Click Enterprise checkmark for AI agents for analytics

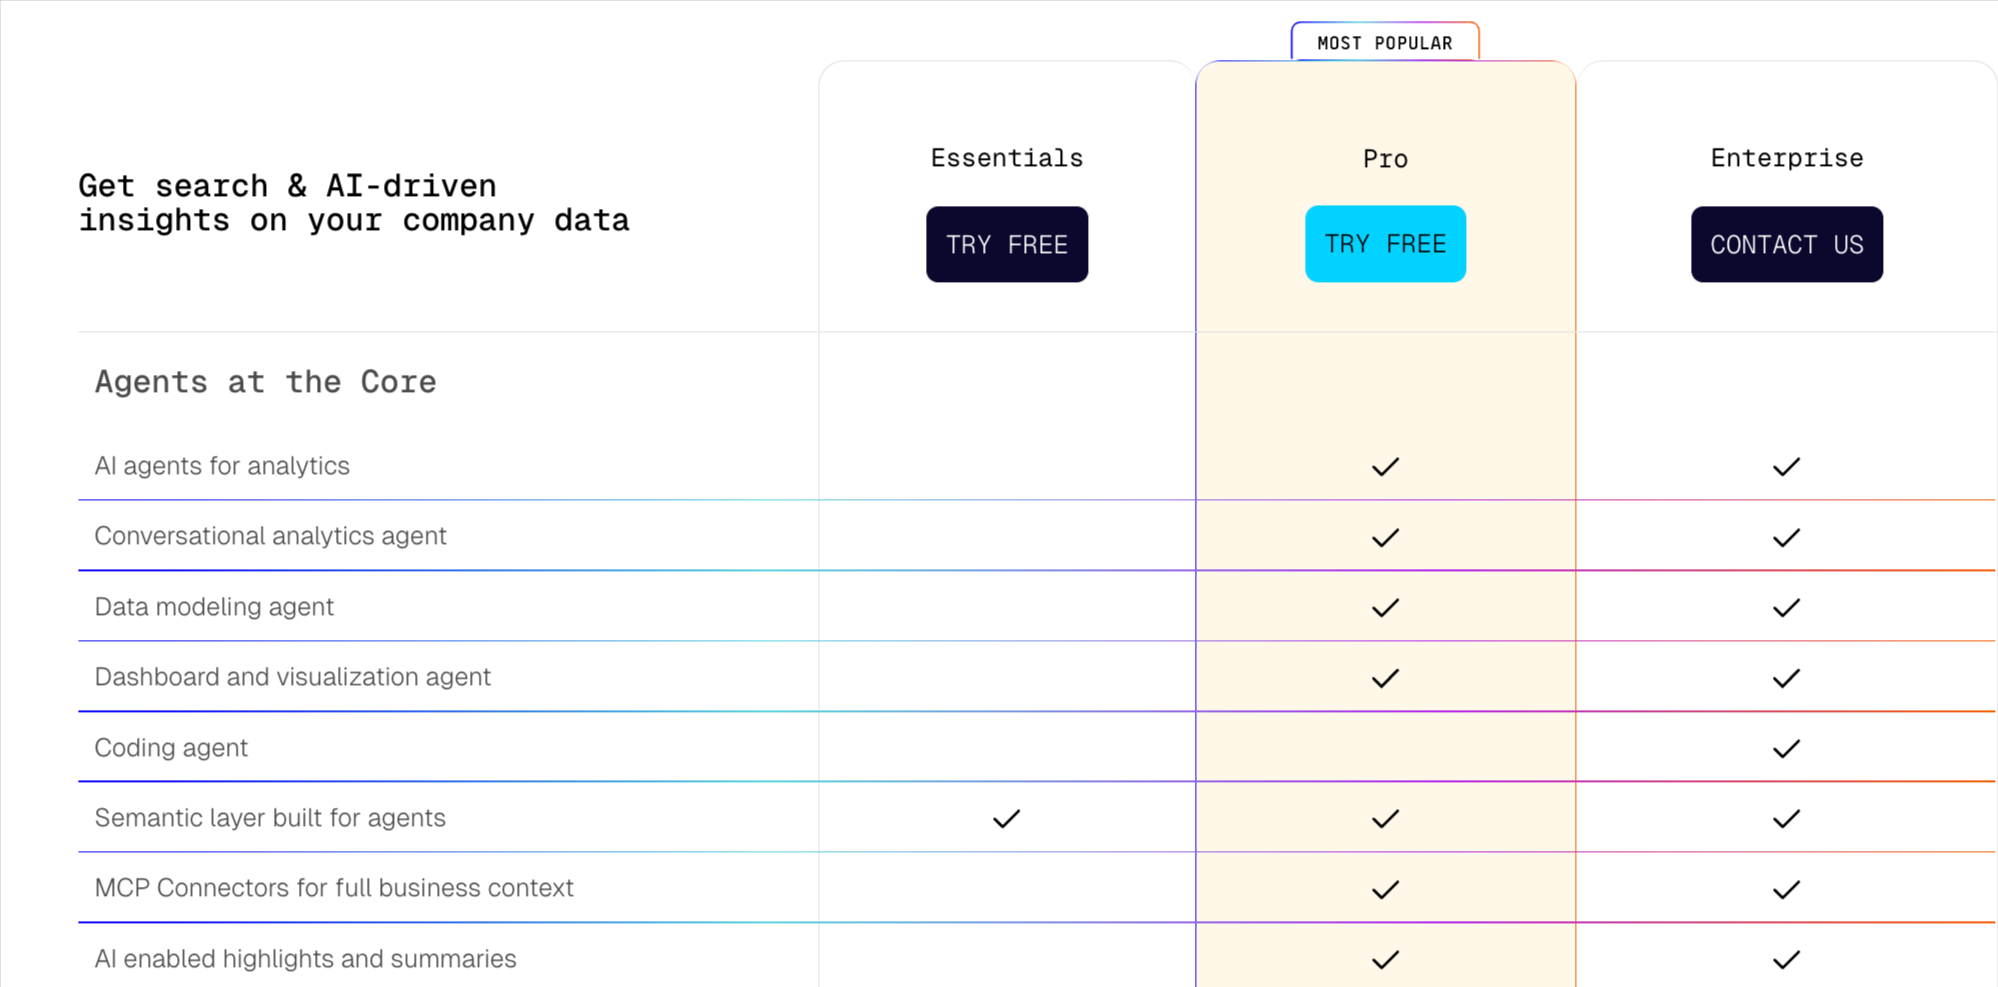(1786, 467)
